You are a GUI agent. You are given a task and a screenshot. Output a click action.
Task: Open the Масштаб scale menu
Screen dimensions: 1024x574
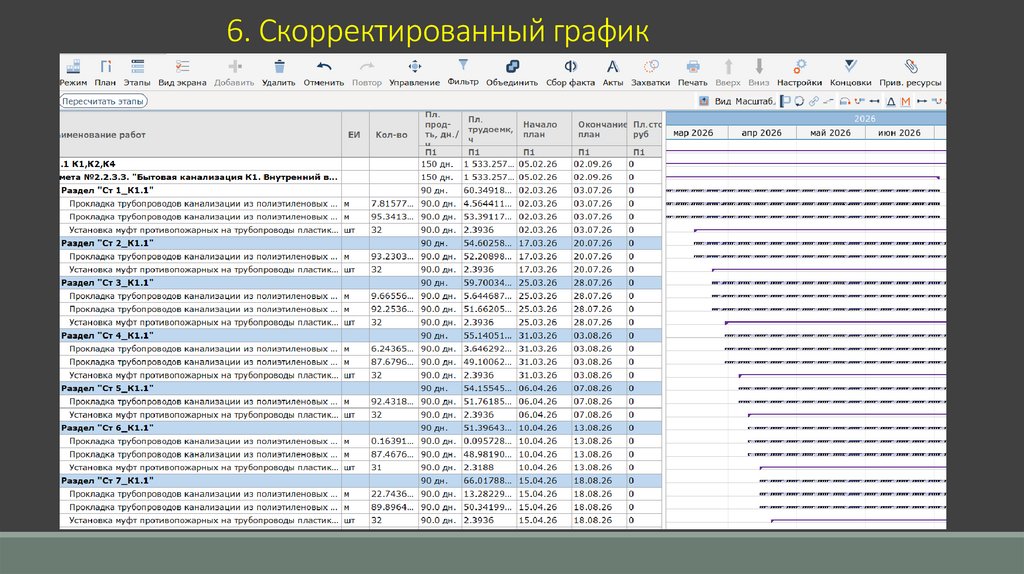(755, 101)
